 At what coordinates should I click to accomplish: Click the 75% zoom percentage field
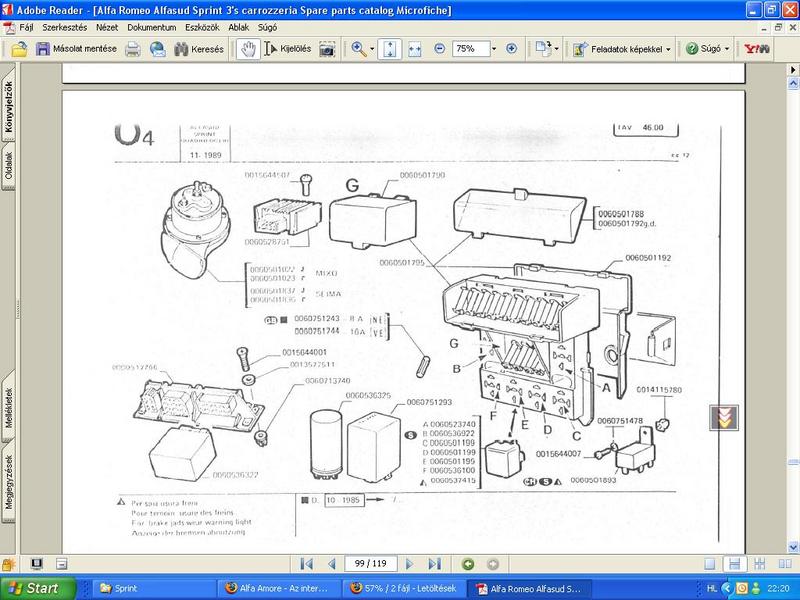tap(471, 49)
